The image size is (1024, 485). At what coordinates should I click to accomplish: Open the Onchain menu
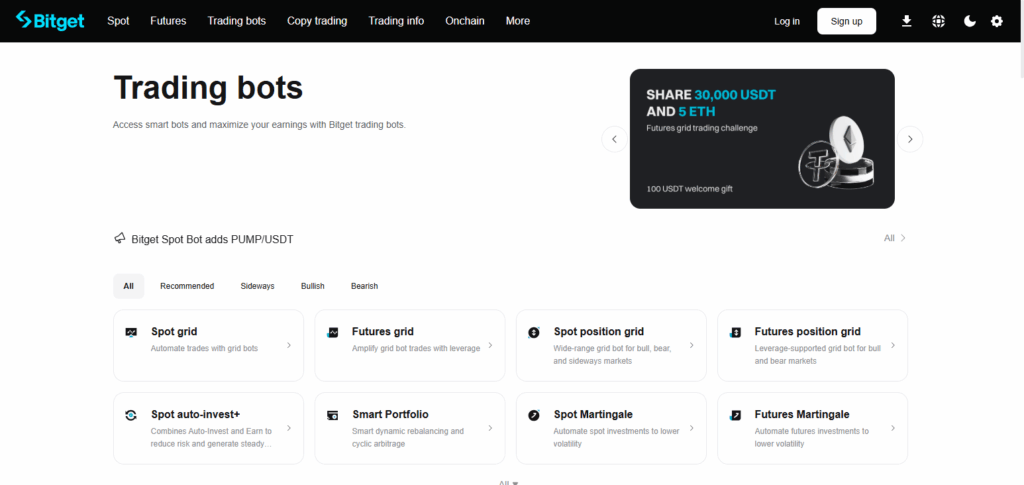coord(465,21)
